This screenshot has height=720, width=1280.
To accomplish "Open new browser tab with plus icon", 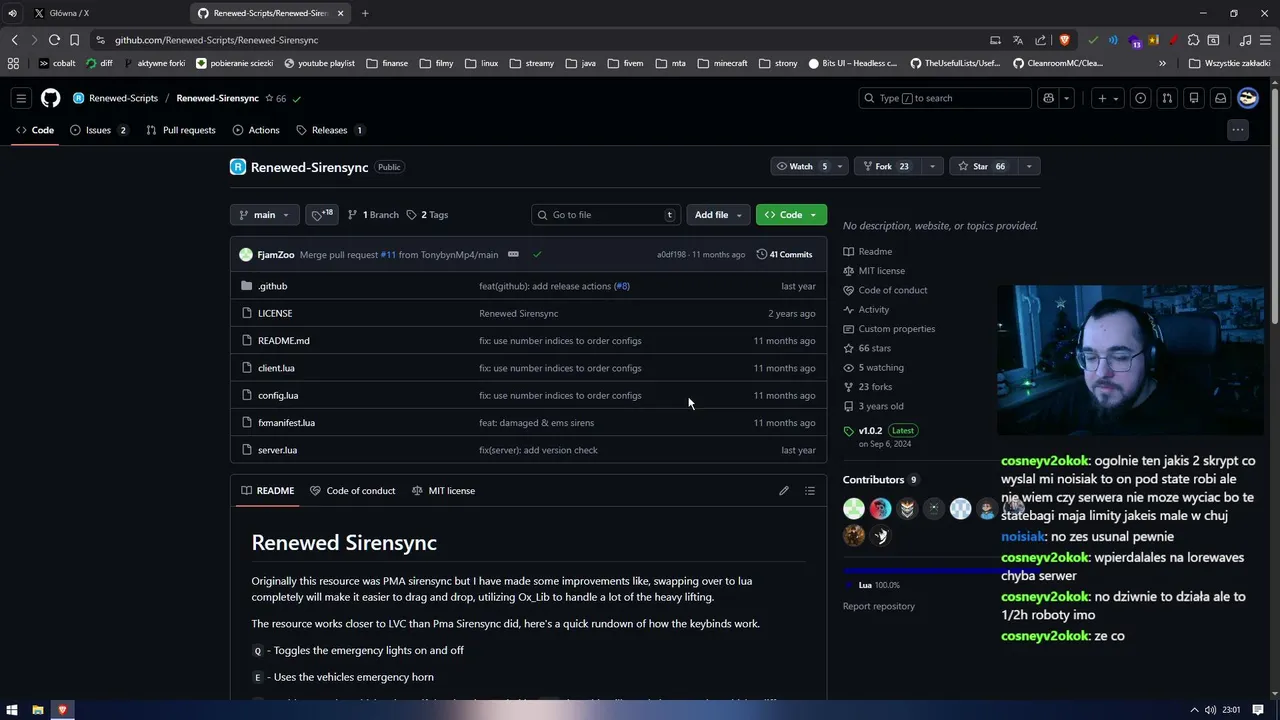I will [365, 13].
